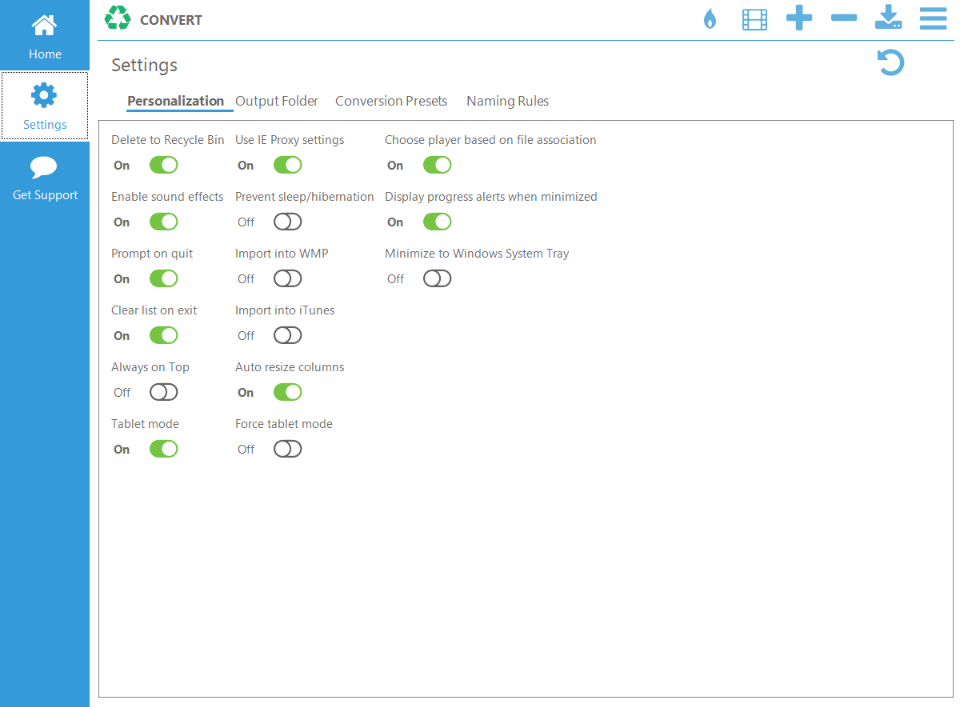Enable Import into WMP toggle

[288, 279]
